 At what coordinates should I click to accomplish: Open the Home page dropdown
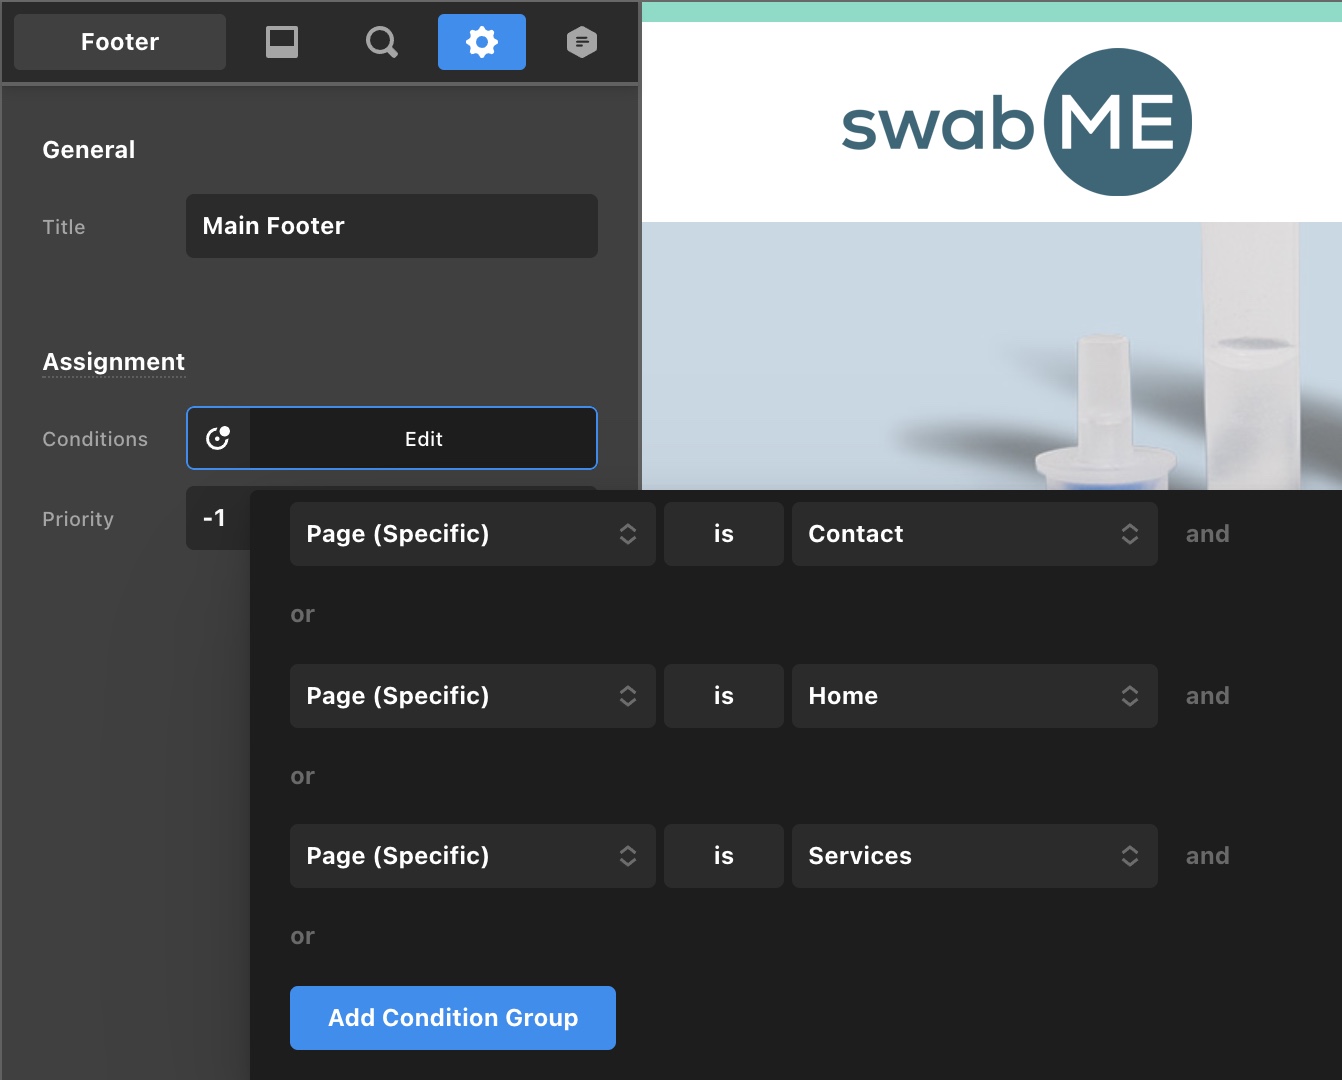click(975, 696)
